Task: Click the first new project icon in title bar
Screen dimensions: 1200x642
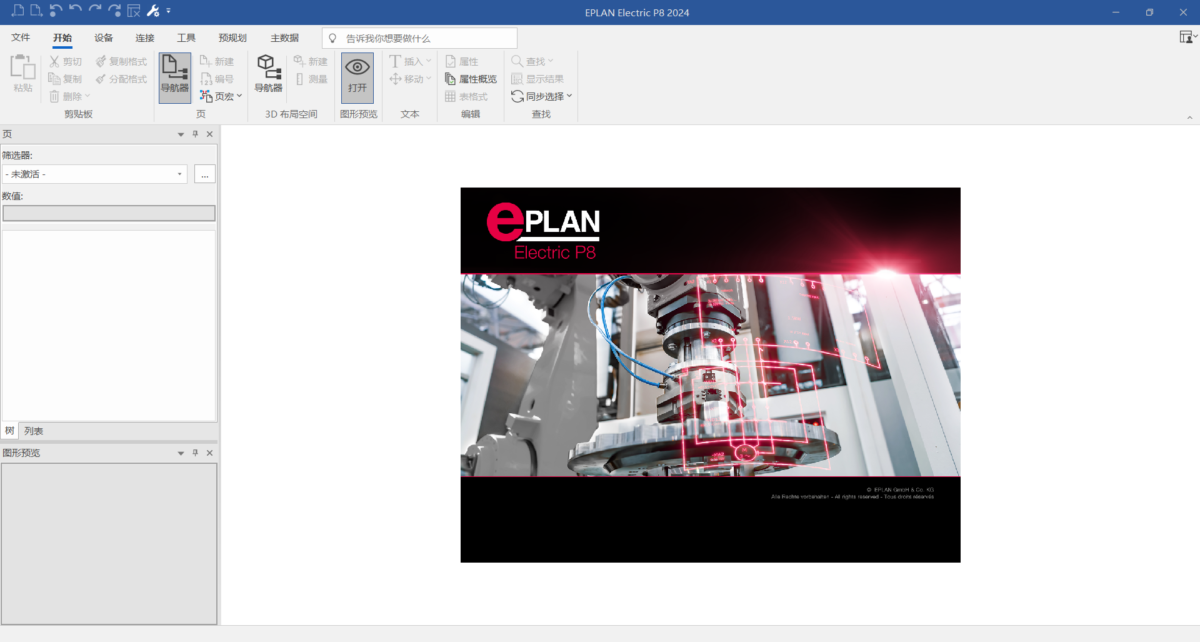Action: [16, 11]
